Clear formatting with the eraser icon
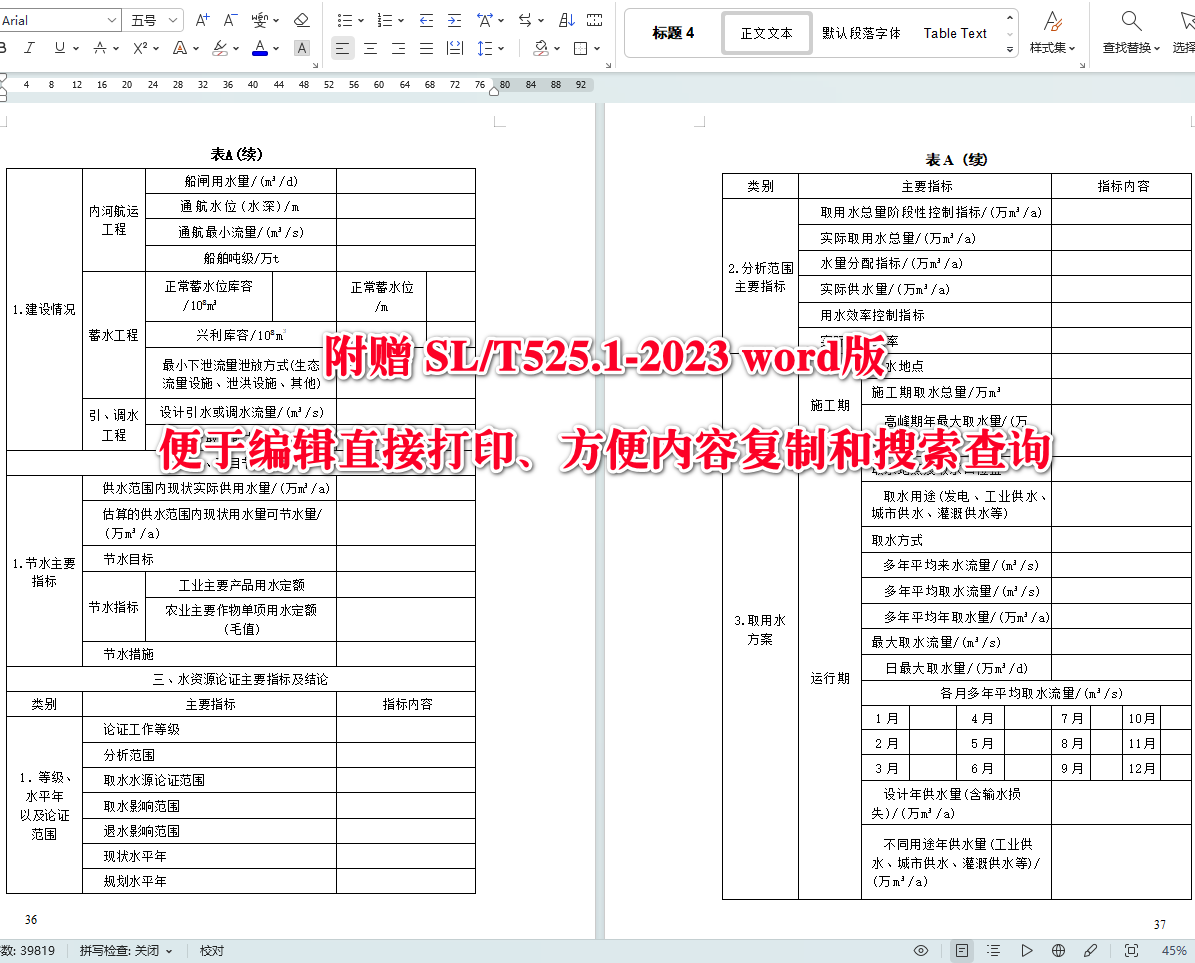1195x963 pixels. [304, 20]
